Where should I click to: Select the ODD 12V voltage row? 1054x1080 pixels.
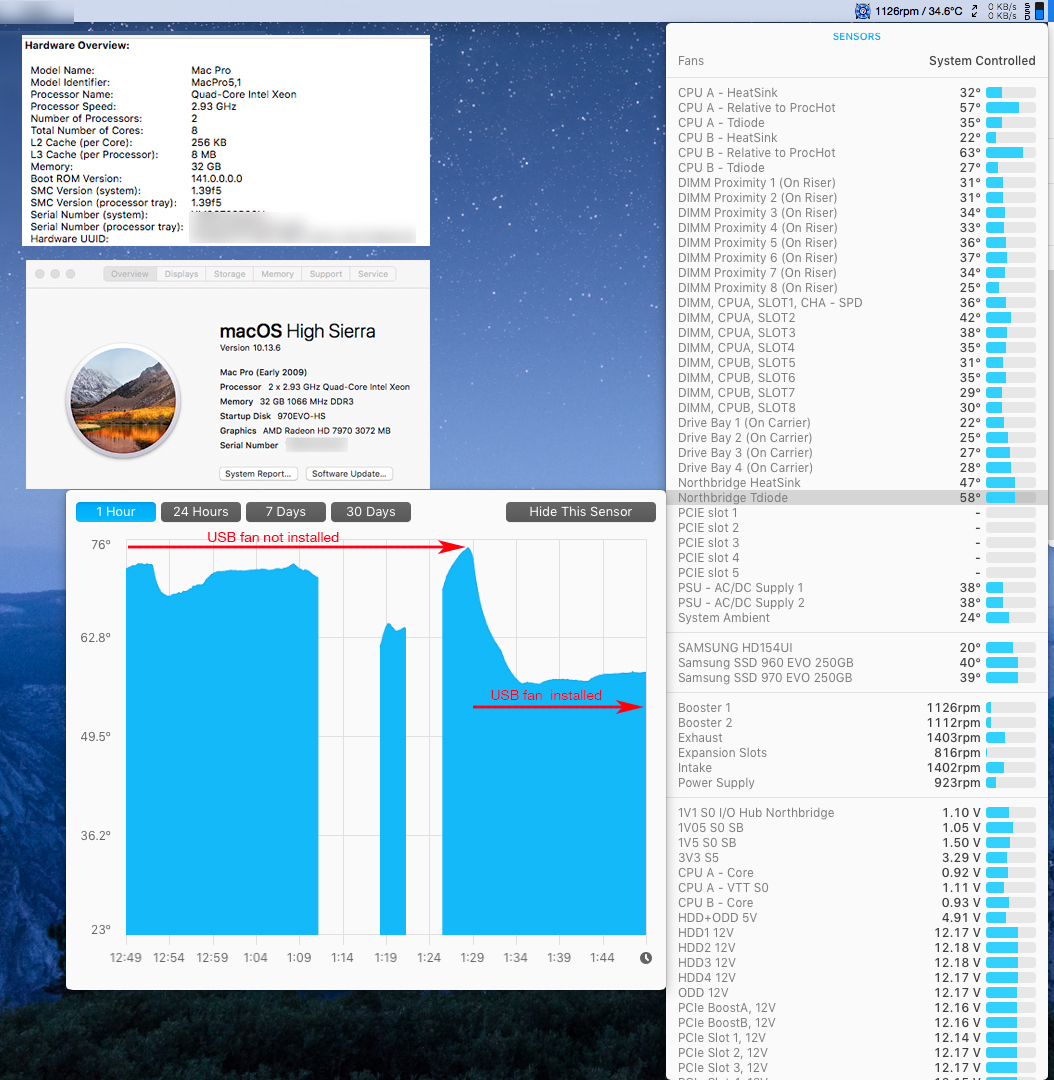856,993
